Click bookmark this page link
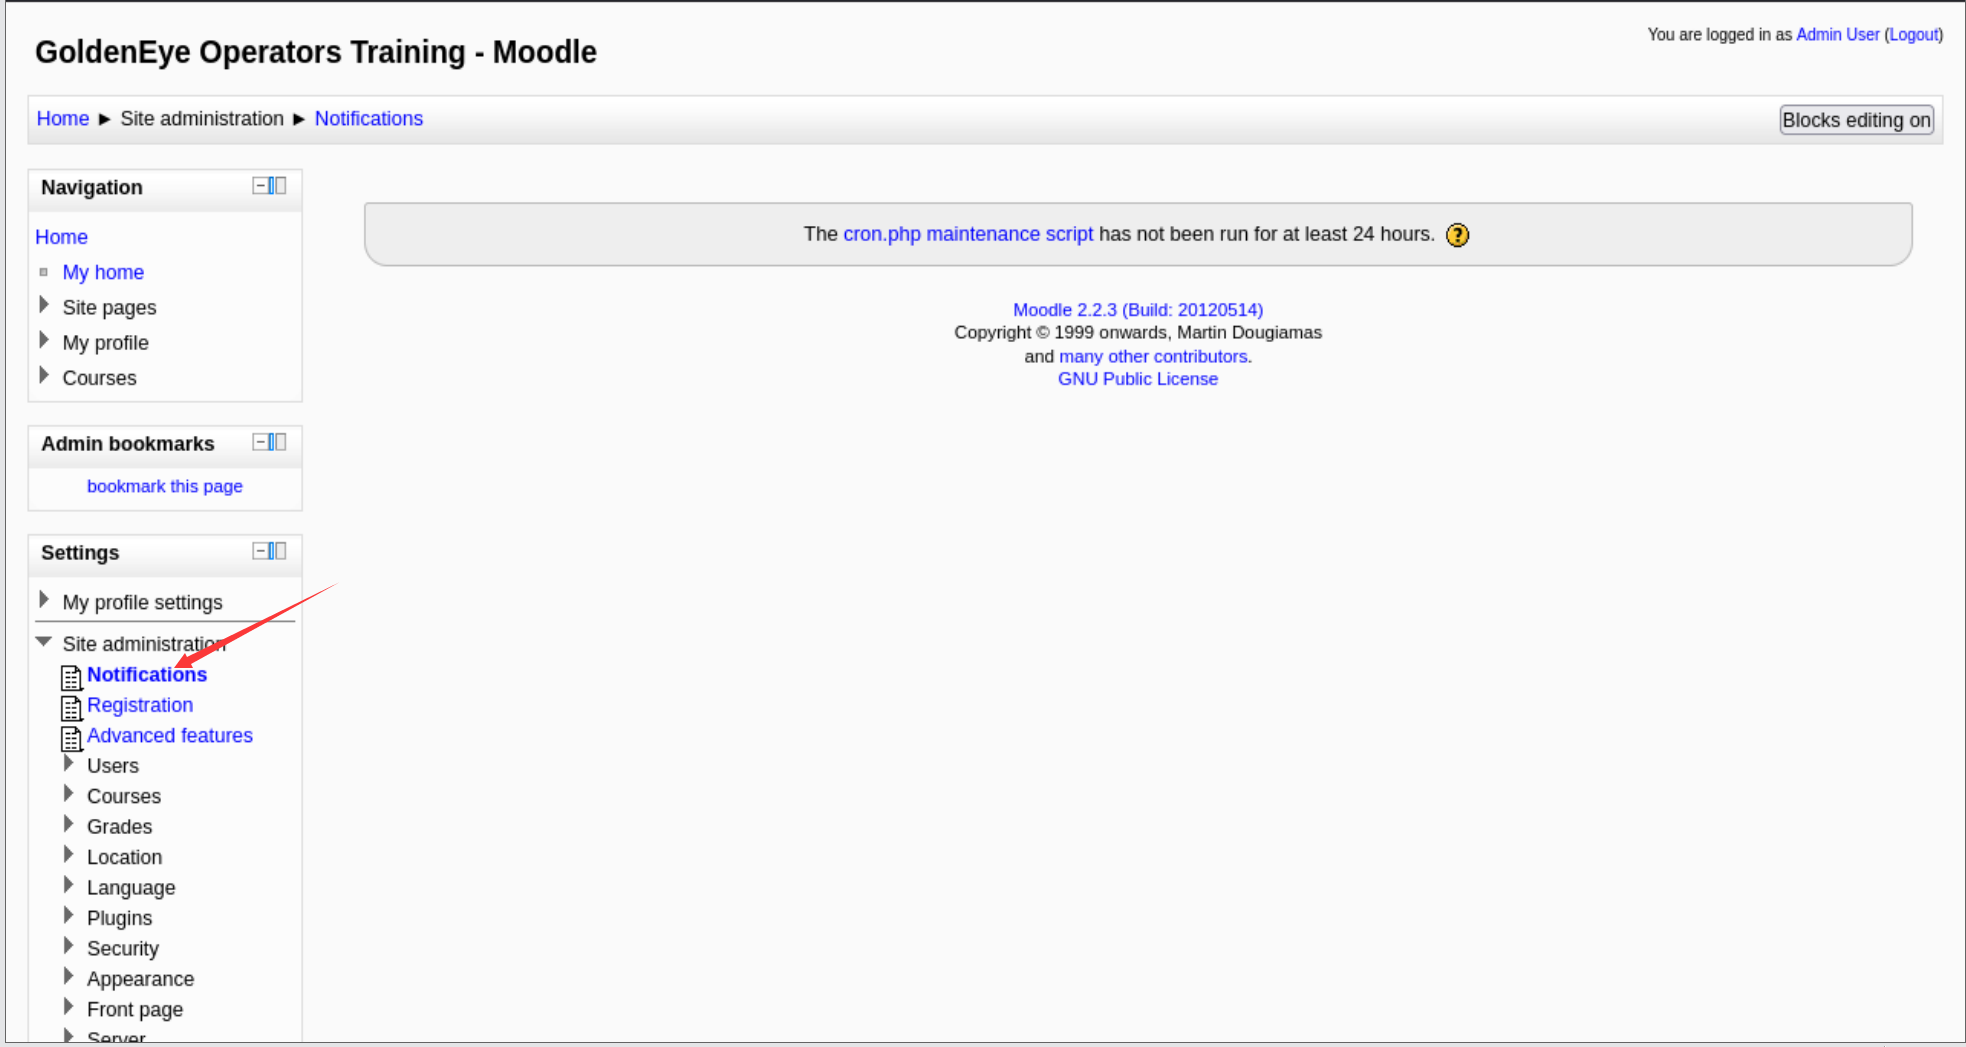The width and height of the screenshot is (1966, 1047). tap(165, 486)
